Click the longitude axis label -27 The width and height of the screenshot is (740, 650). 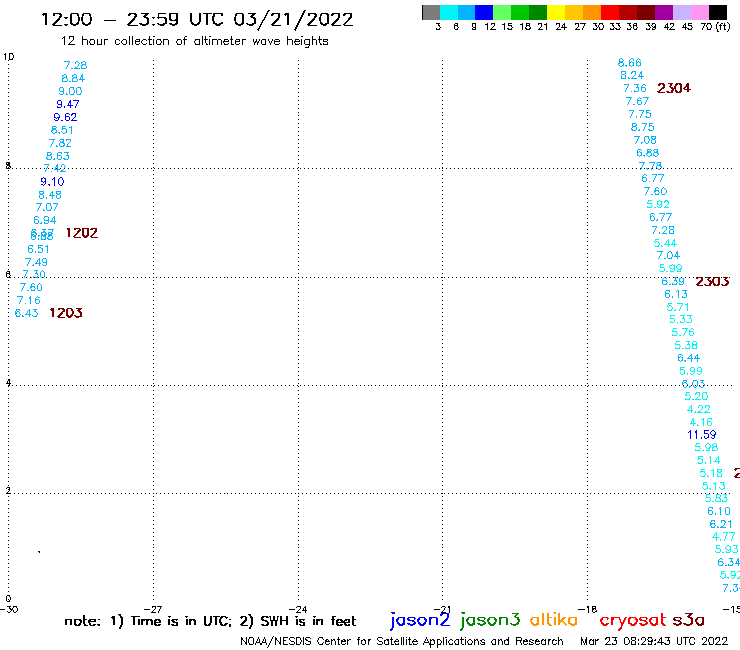tap(153, 610)
